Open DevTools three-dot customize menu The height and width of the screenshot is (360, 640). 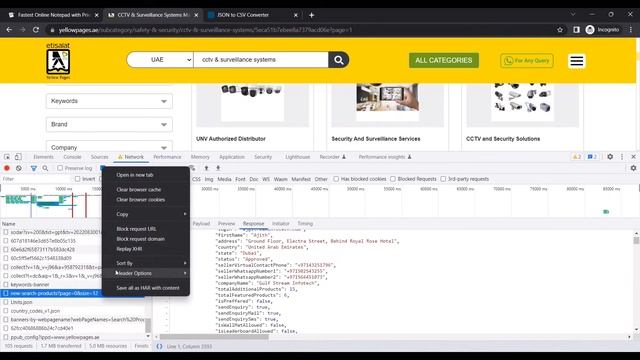tap(622, 157)
